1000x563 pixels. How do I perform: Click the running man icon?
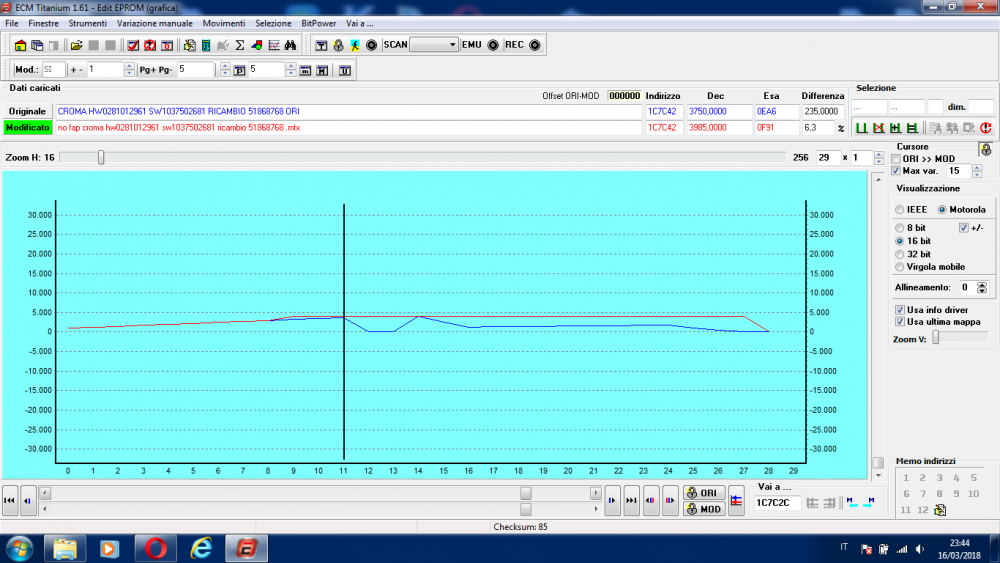pyautogui.click(x=355, y=45)
